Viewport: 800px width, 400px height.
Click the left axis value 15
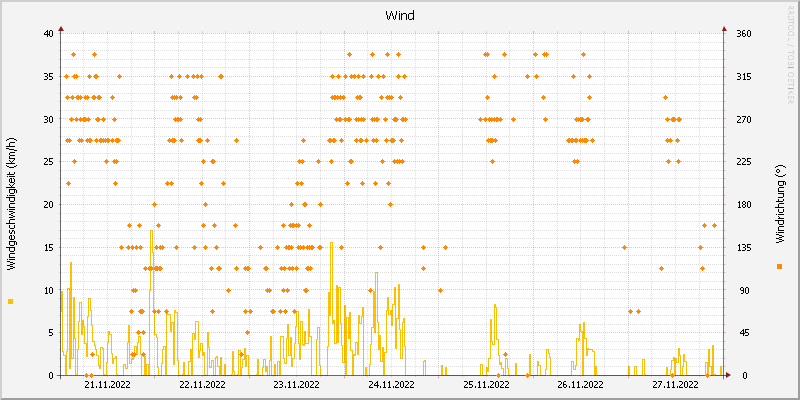pyautogui.click(x=49, y=247)
